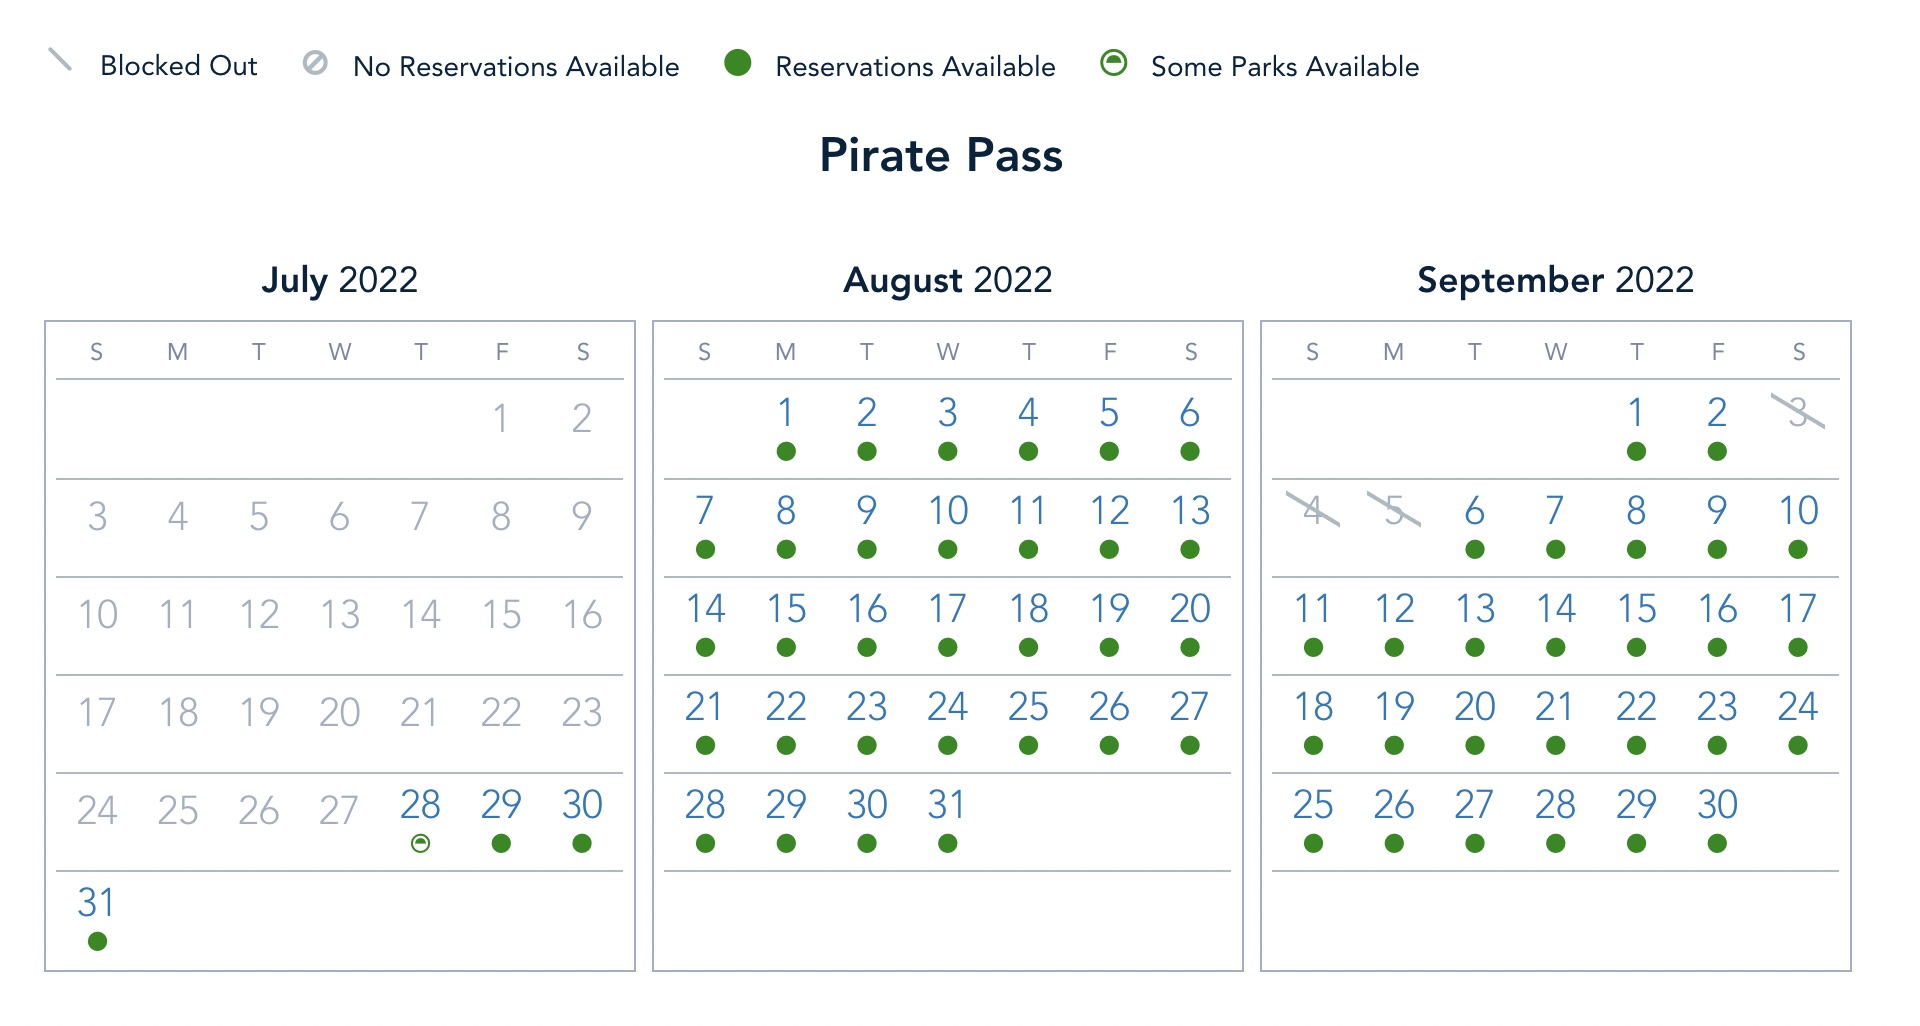Click the Some Parks Available legend icon
The width and height of the screenshot is (1920, 1026).
tap(1113, 63)
